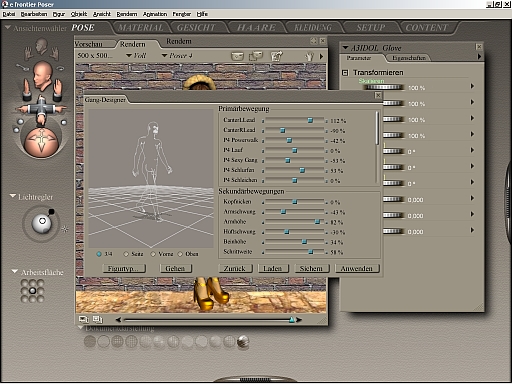Click the large face camera icon
The width and height of the screenshot is (512, 384).
[x=42, y=76]
